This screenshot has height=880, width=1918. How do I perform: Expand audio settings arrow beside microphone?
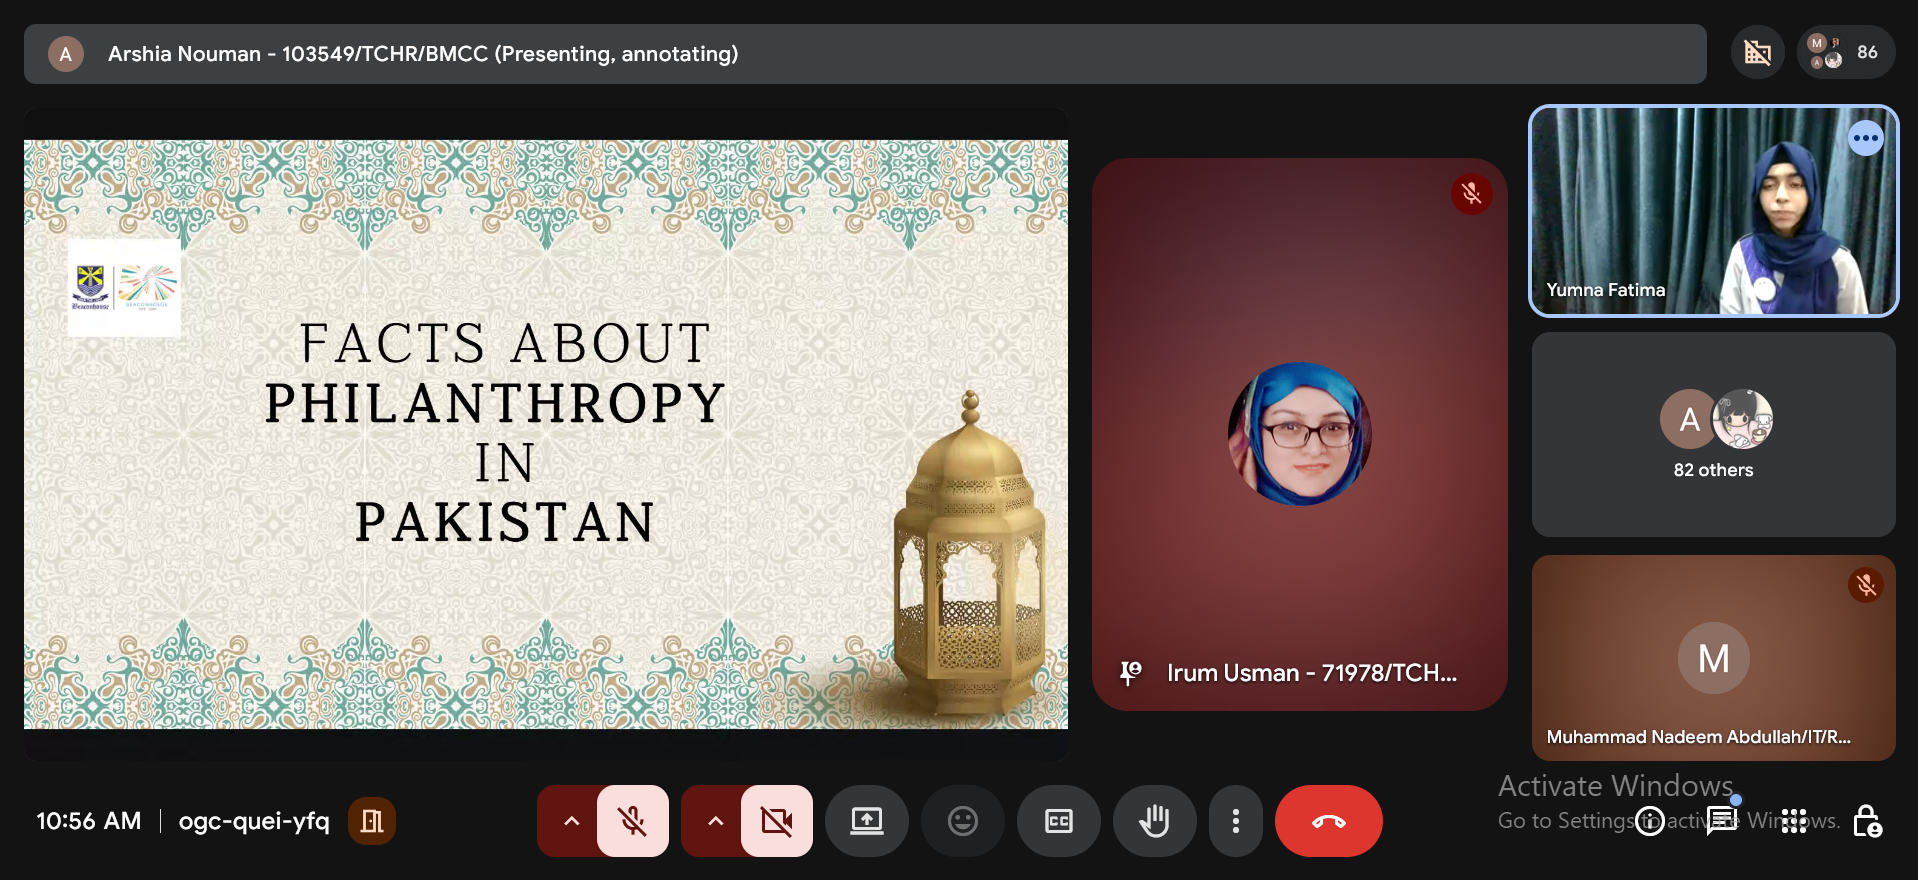[571, 821]
